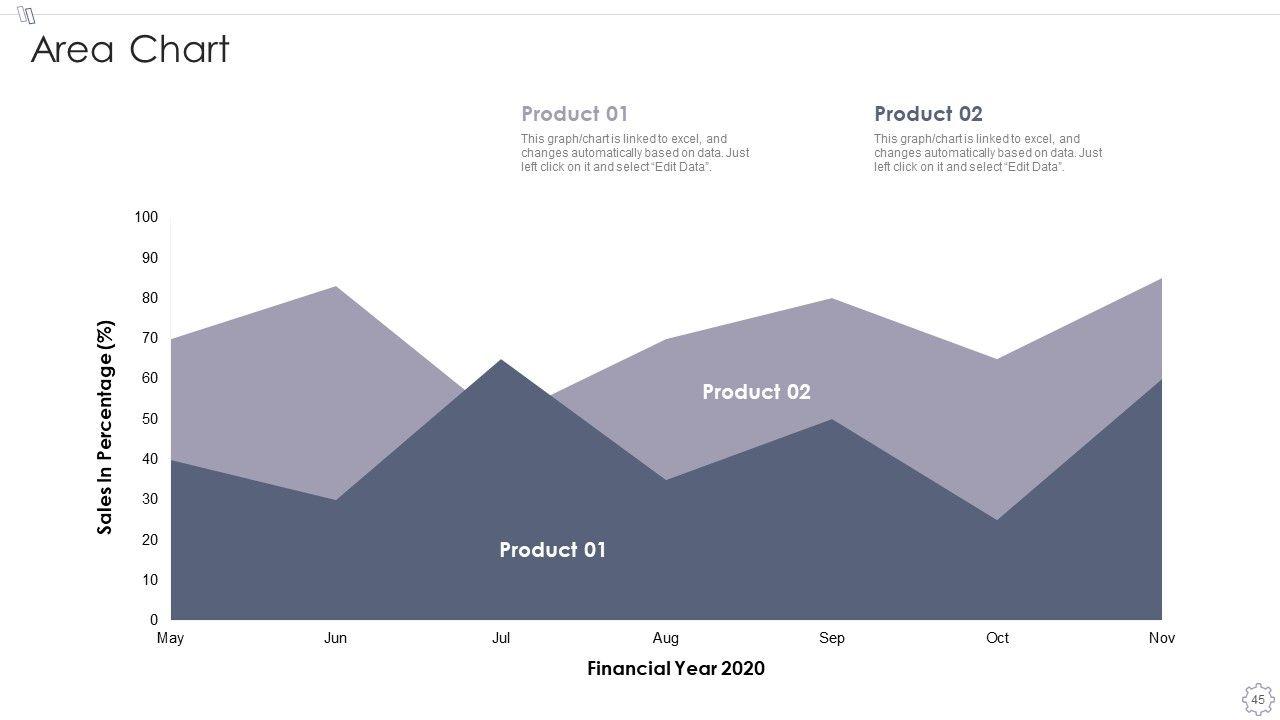
Task: Click the Jun label on the horizontal axis
Action: (x=336, y=638)
